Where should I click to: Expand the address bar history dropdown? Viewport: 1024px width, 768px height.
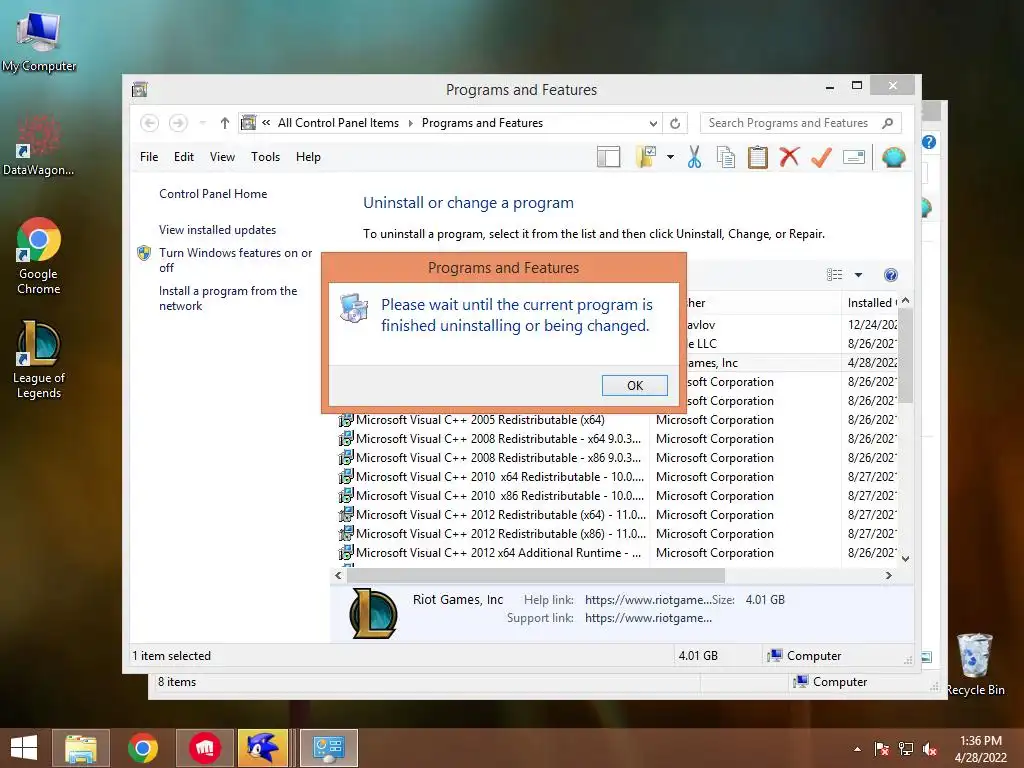[x=652, y=123]
